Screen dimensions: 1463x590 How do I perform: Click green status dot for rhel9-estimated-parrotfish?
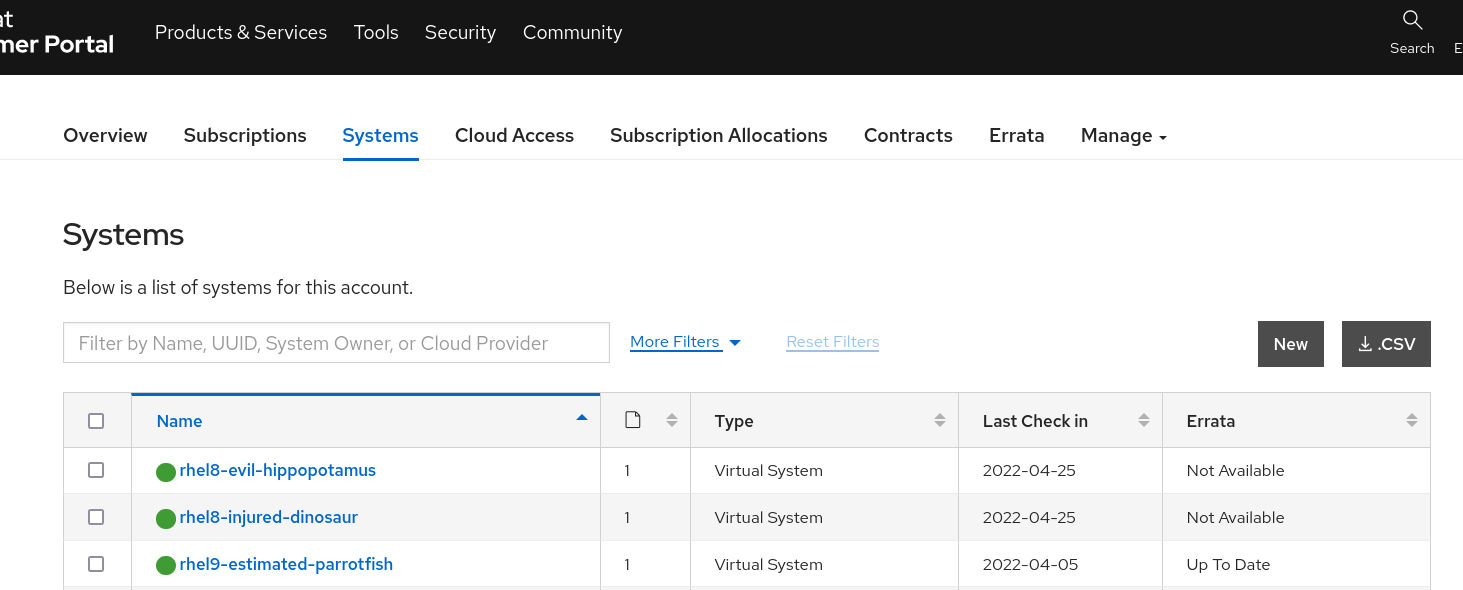166,566
